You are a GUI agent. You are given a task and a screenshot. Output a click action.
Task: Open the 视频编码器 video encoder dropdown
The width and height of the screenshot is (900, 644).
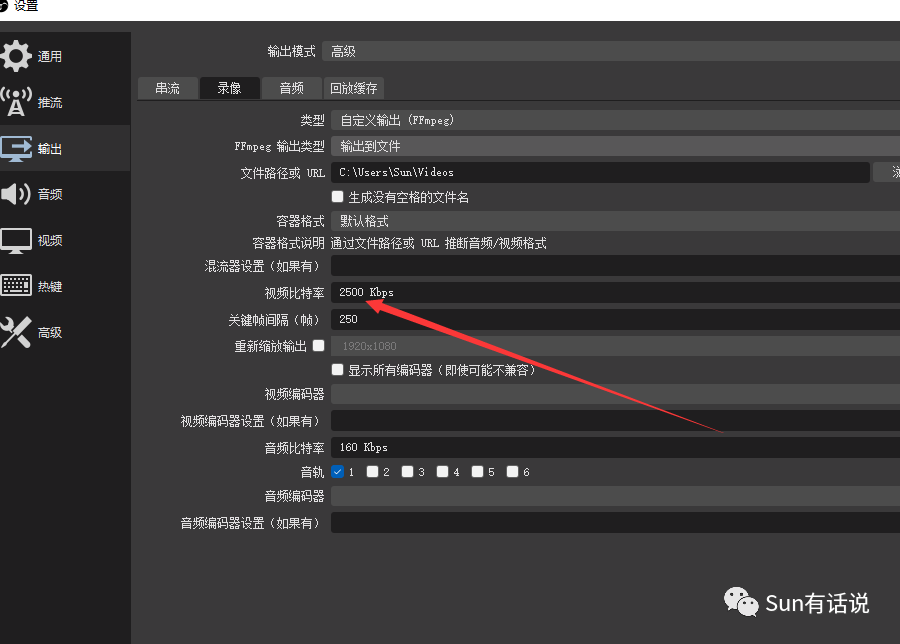(615, 394)
